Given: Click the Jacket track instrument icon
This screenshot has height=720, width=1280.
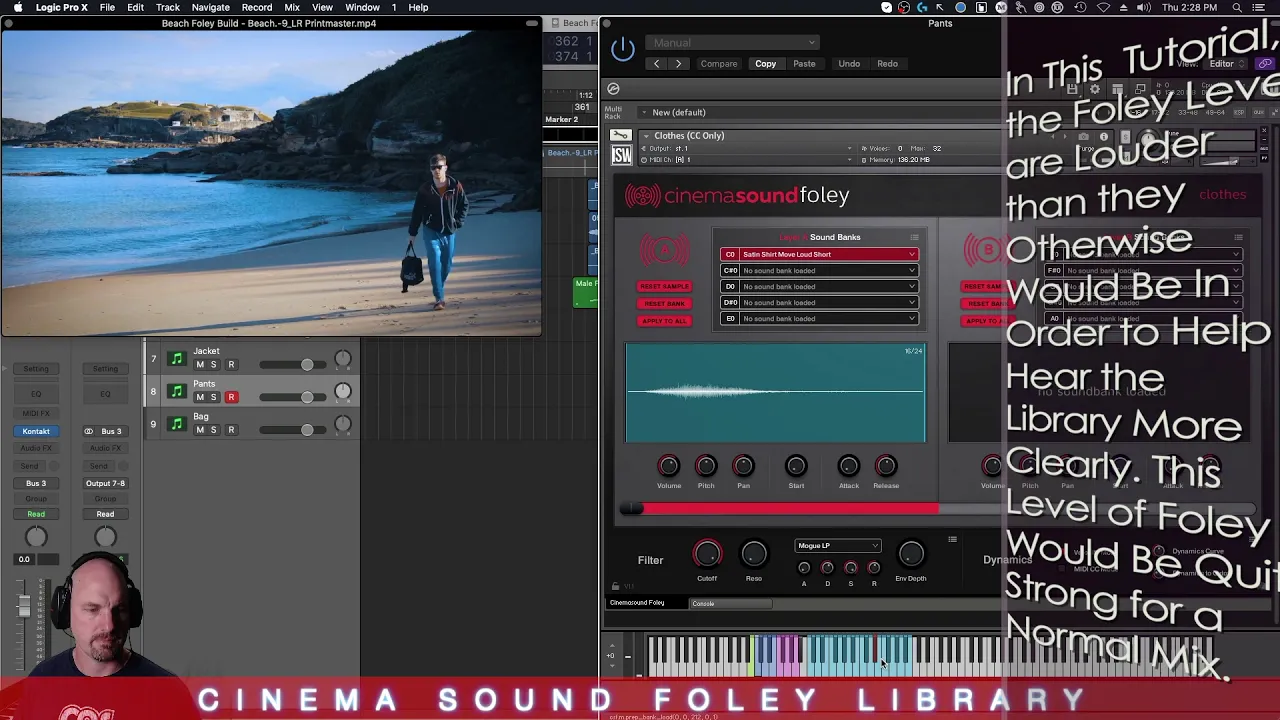Looking at the screenshot, I should pos(177,358).
